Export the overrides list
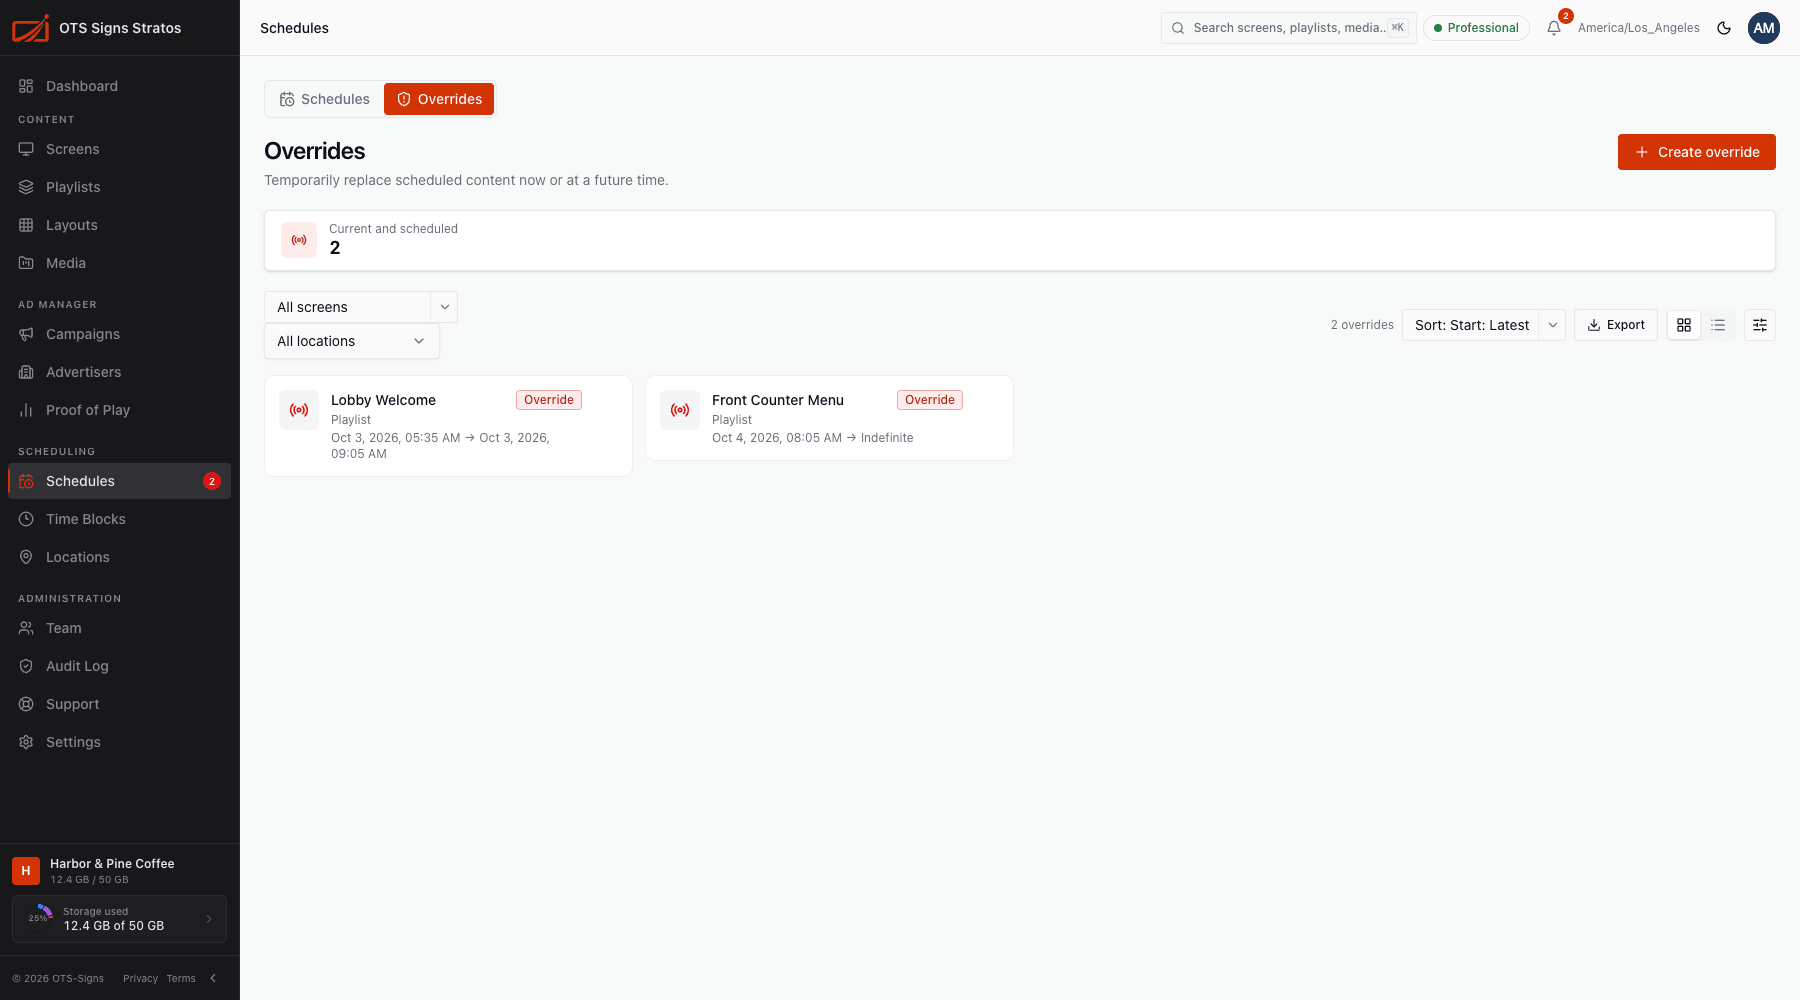The height and width of the screenshot is (1000, 1800). (x=1616, y=325)
